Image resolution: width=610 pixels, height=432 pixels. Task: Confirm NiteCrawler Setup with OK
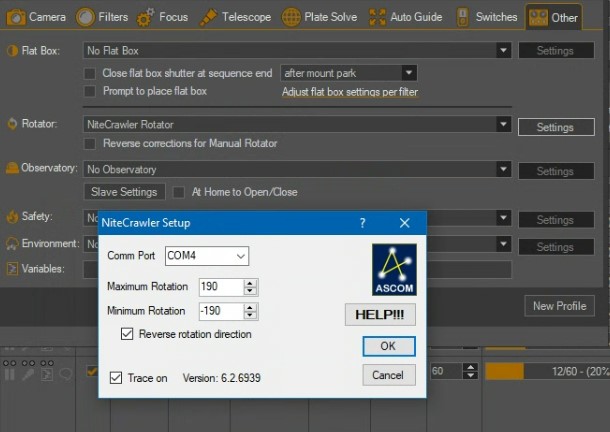click(389, 346)
